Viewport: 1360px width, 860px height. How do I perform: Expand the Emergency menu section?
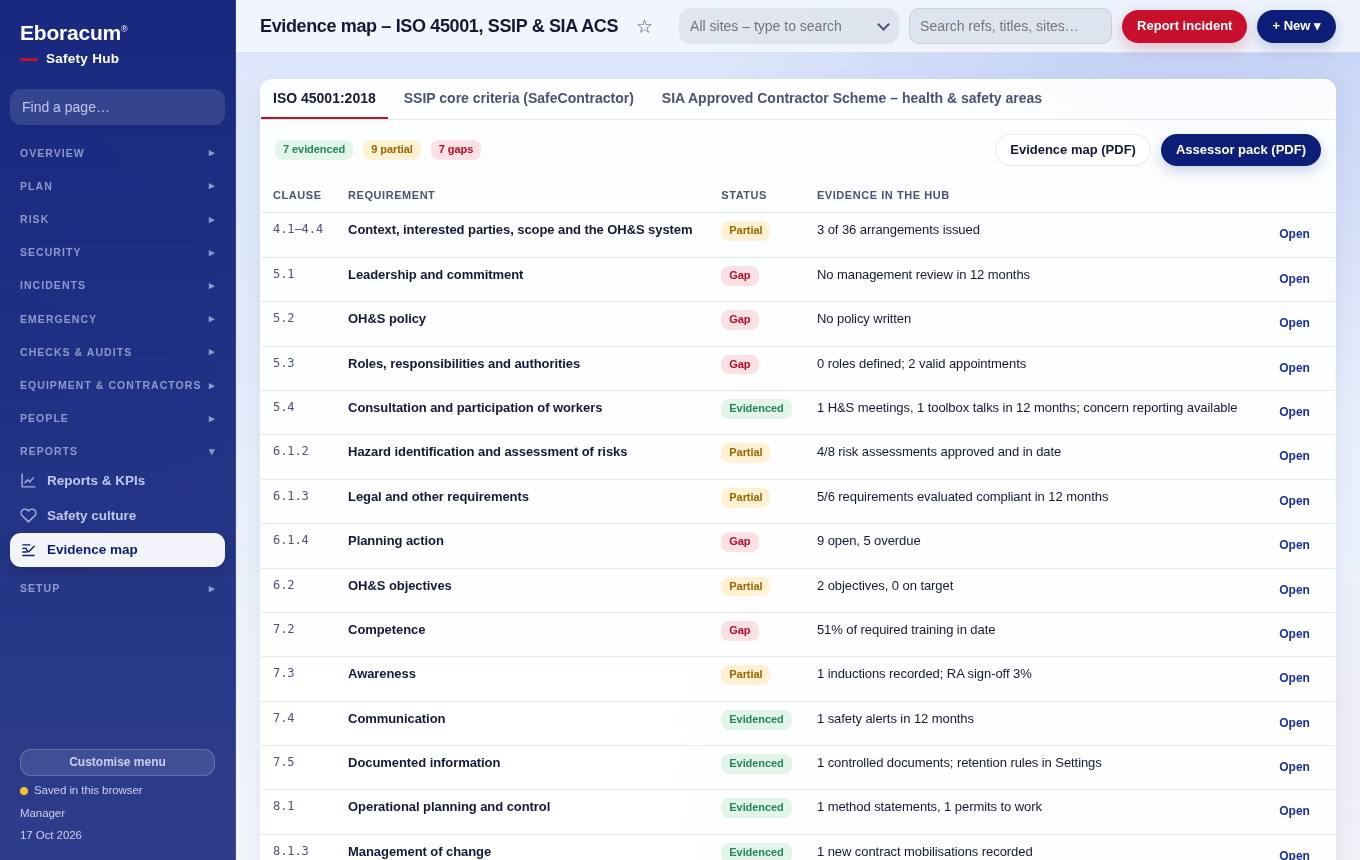[117, 319]
